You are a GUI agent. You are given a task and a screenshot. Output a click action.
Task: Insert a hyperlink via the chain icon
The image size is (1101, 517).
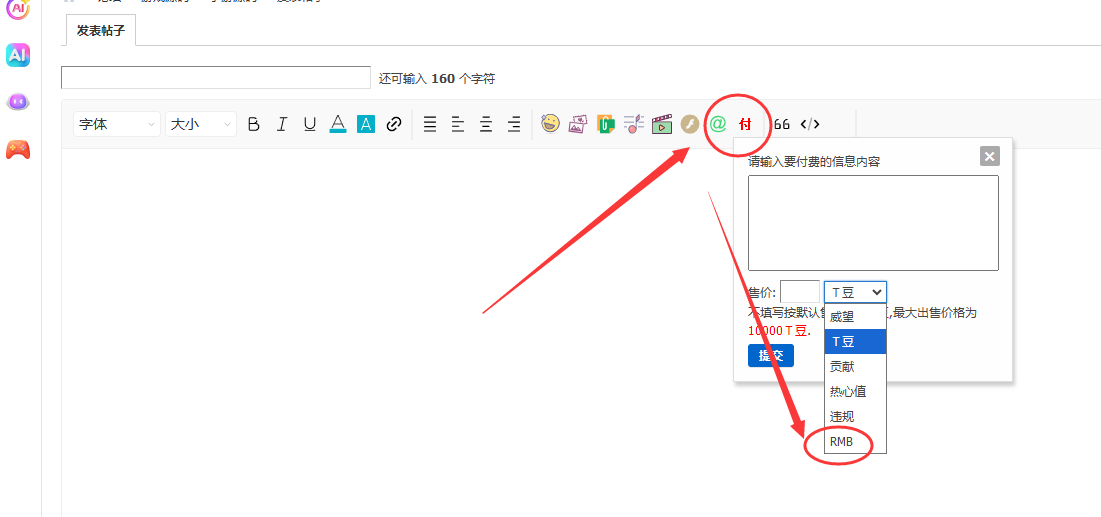394,124
